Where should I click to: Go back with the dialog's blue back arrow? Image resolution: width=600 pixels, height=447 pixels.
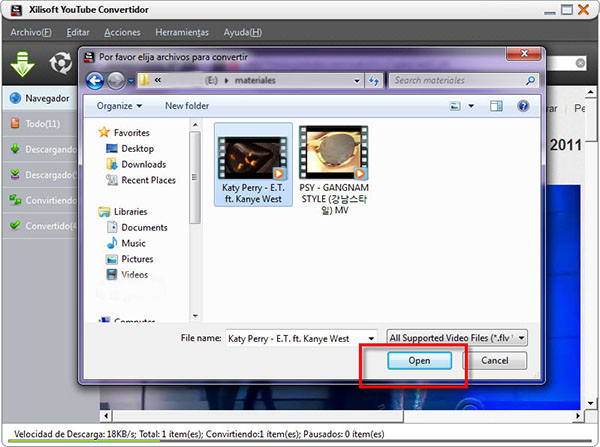pyautogui.click(x=95, y=81)
